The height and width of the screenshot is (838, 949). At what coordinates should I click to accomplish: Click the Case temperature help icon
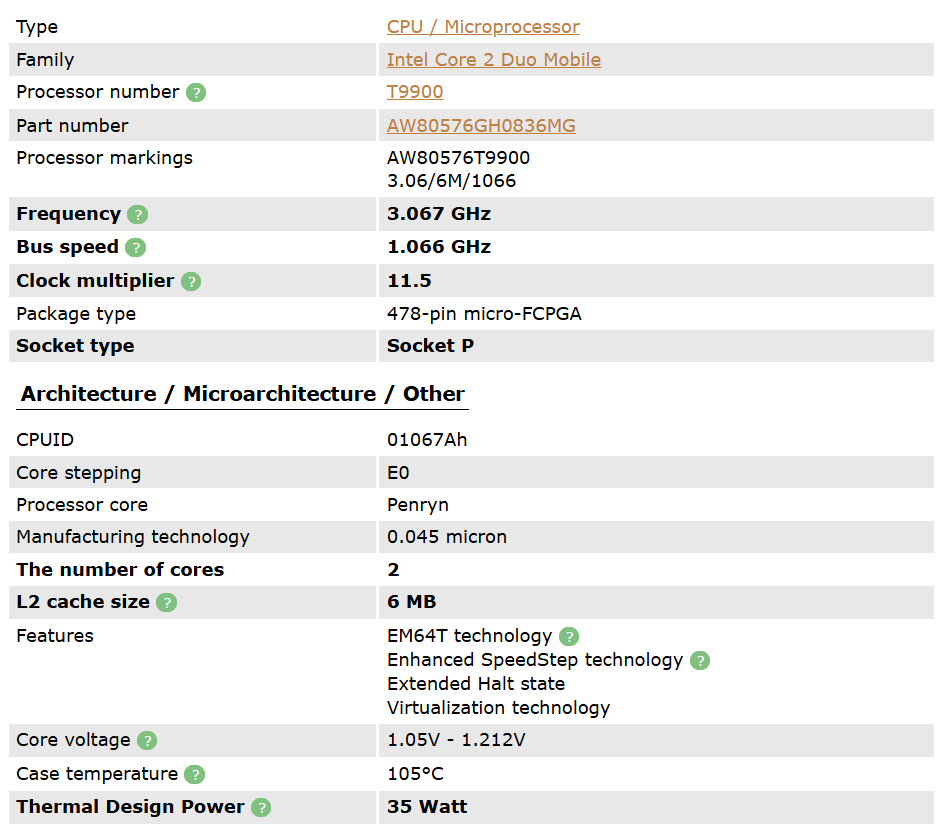point(193,774)
